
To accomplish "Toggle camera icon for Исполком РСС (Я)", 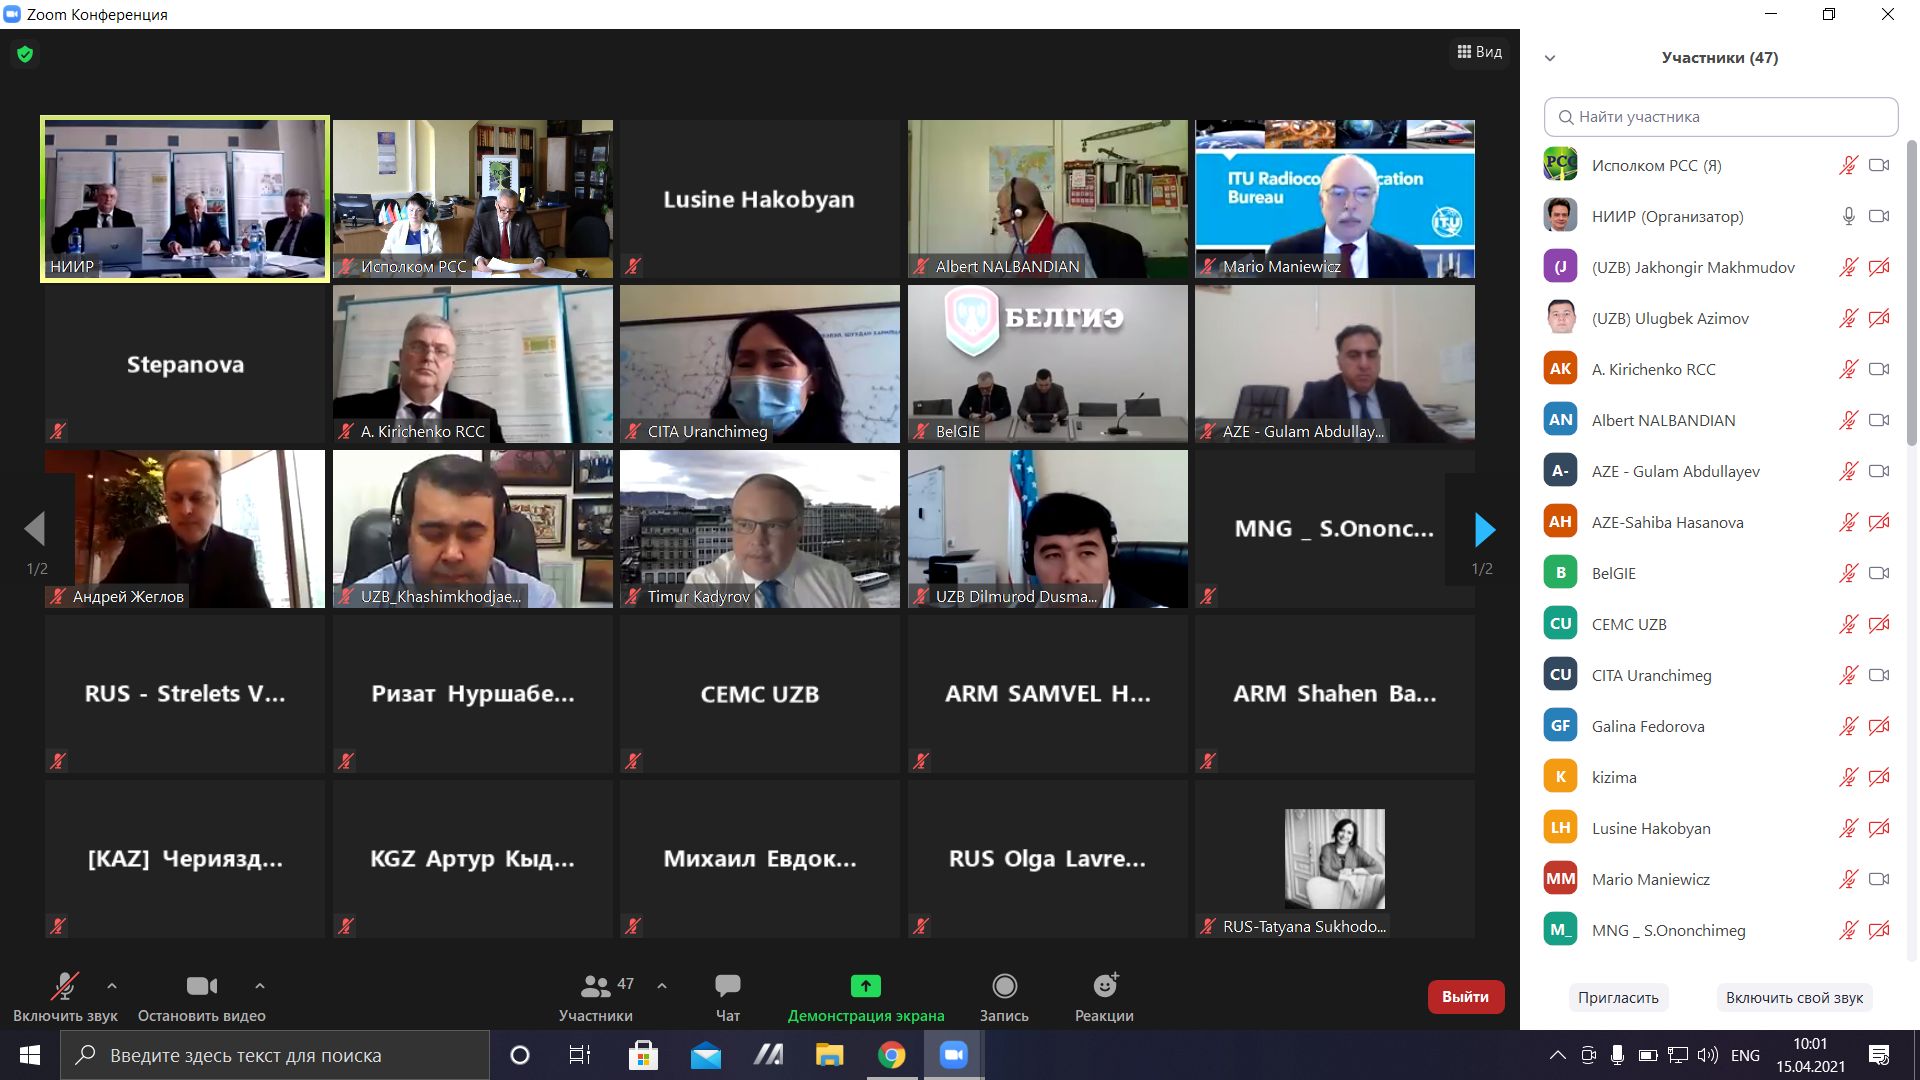I will click(x=1879, y=165).
